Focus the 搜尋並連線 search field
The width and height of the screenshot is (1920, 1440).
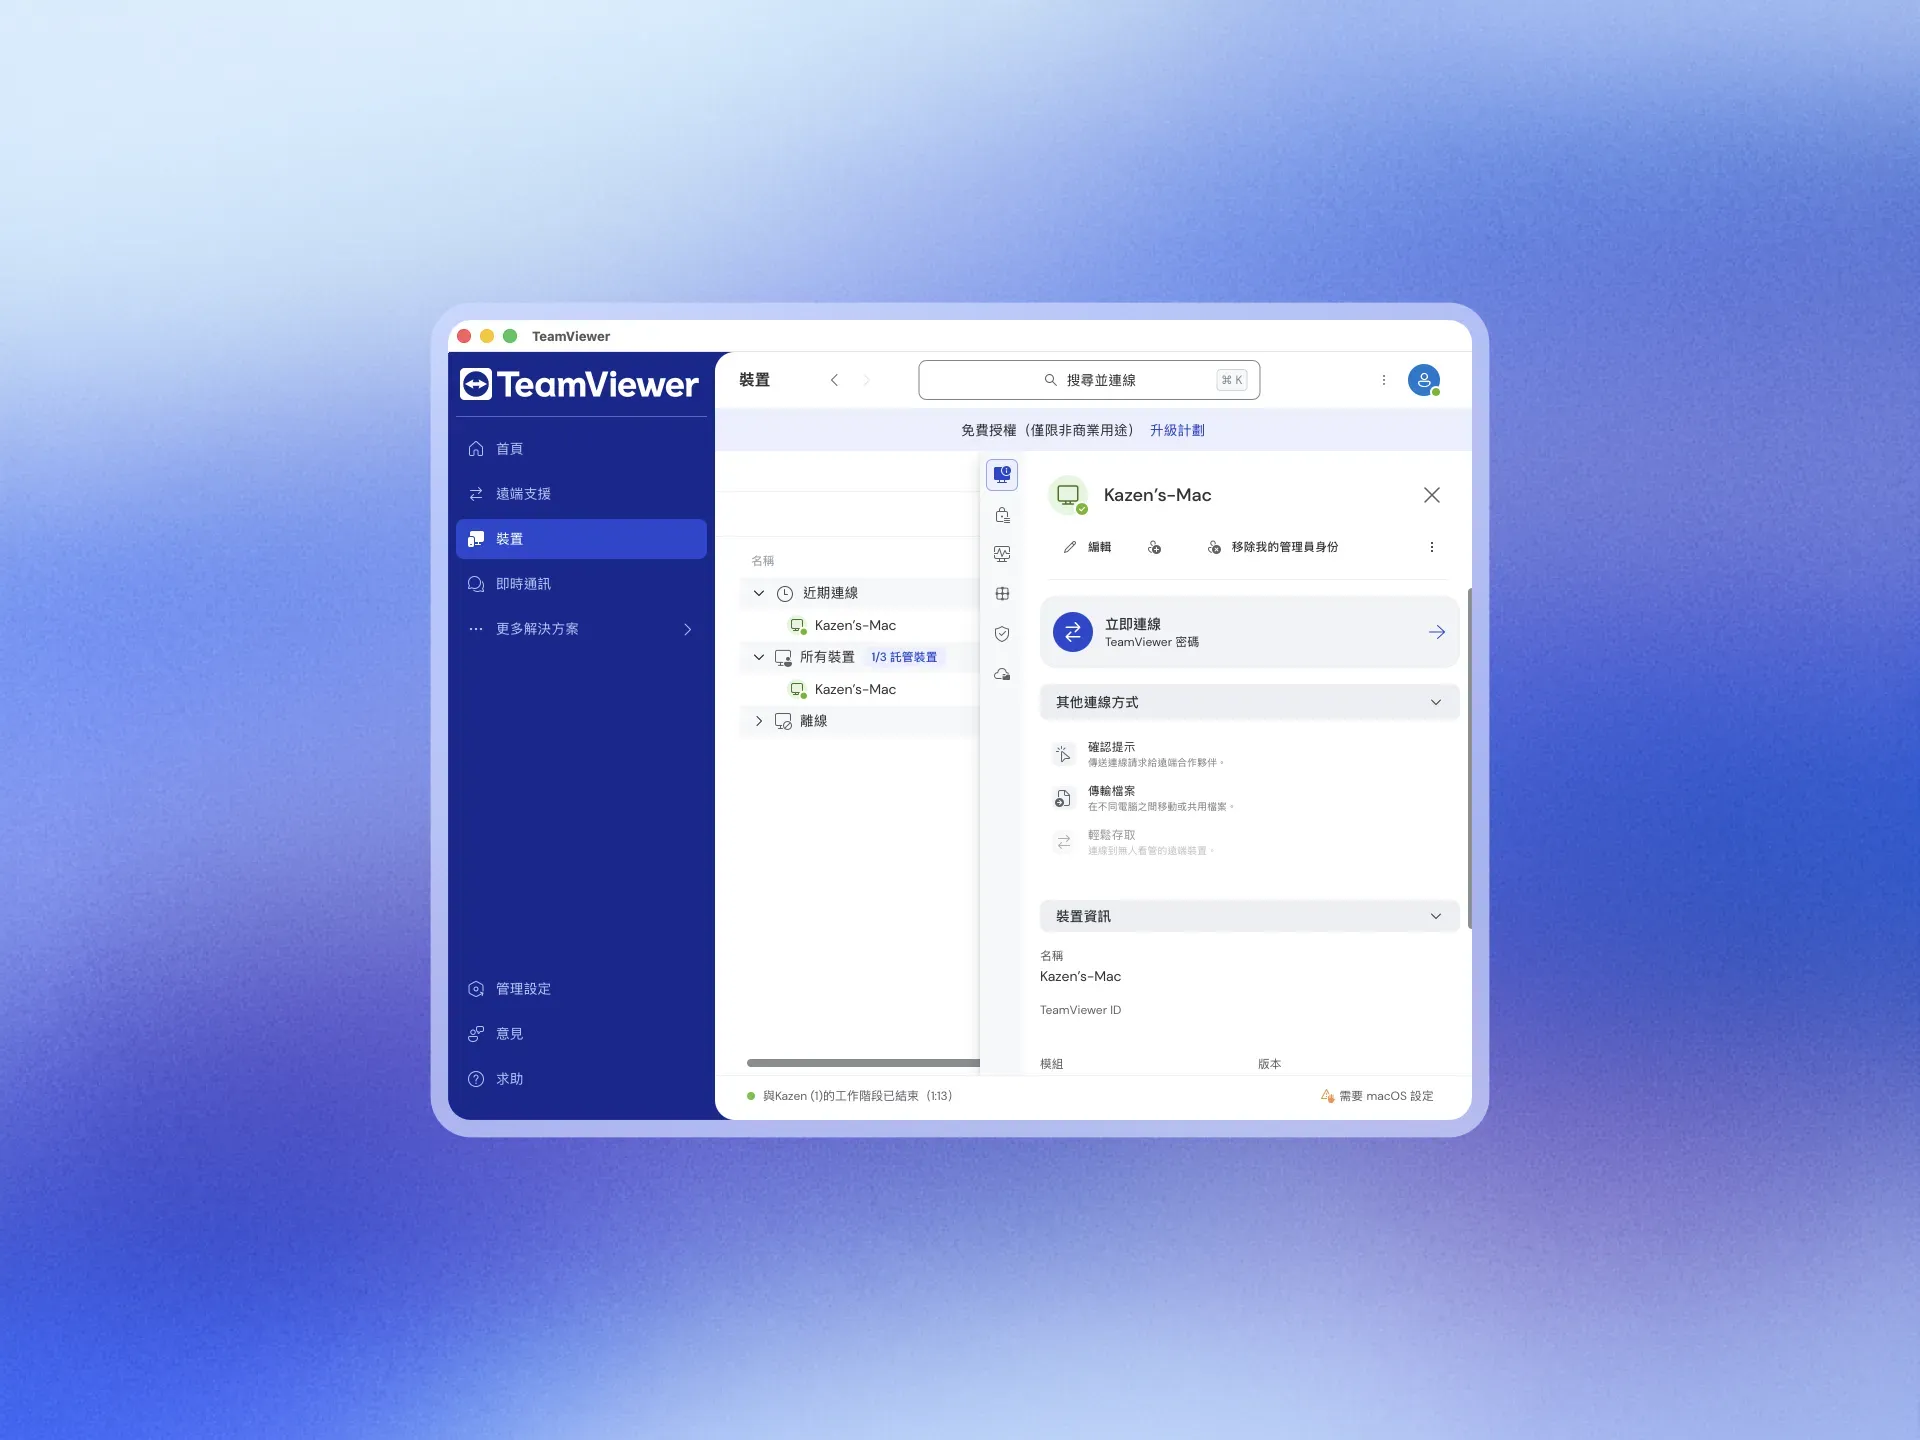click(x=1089, y=380)
